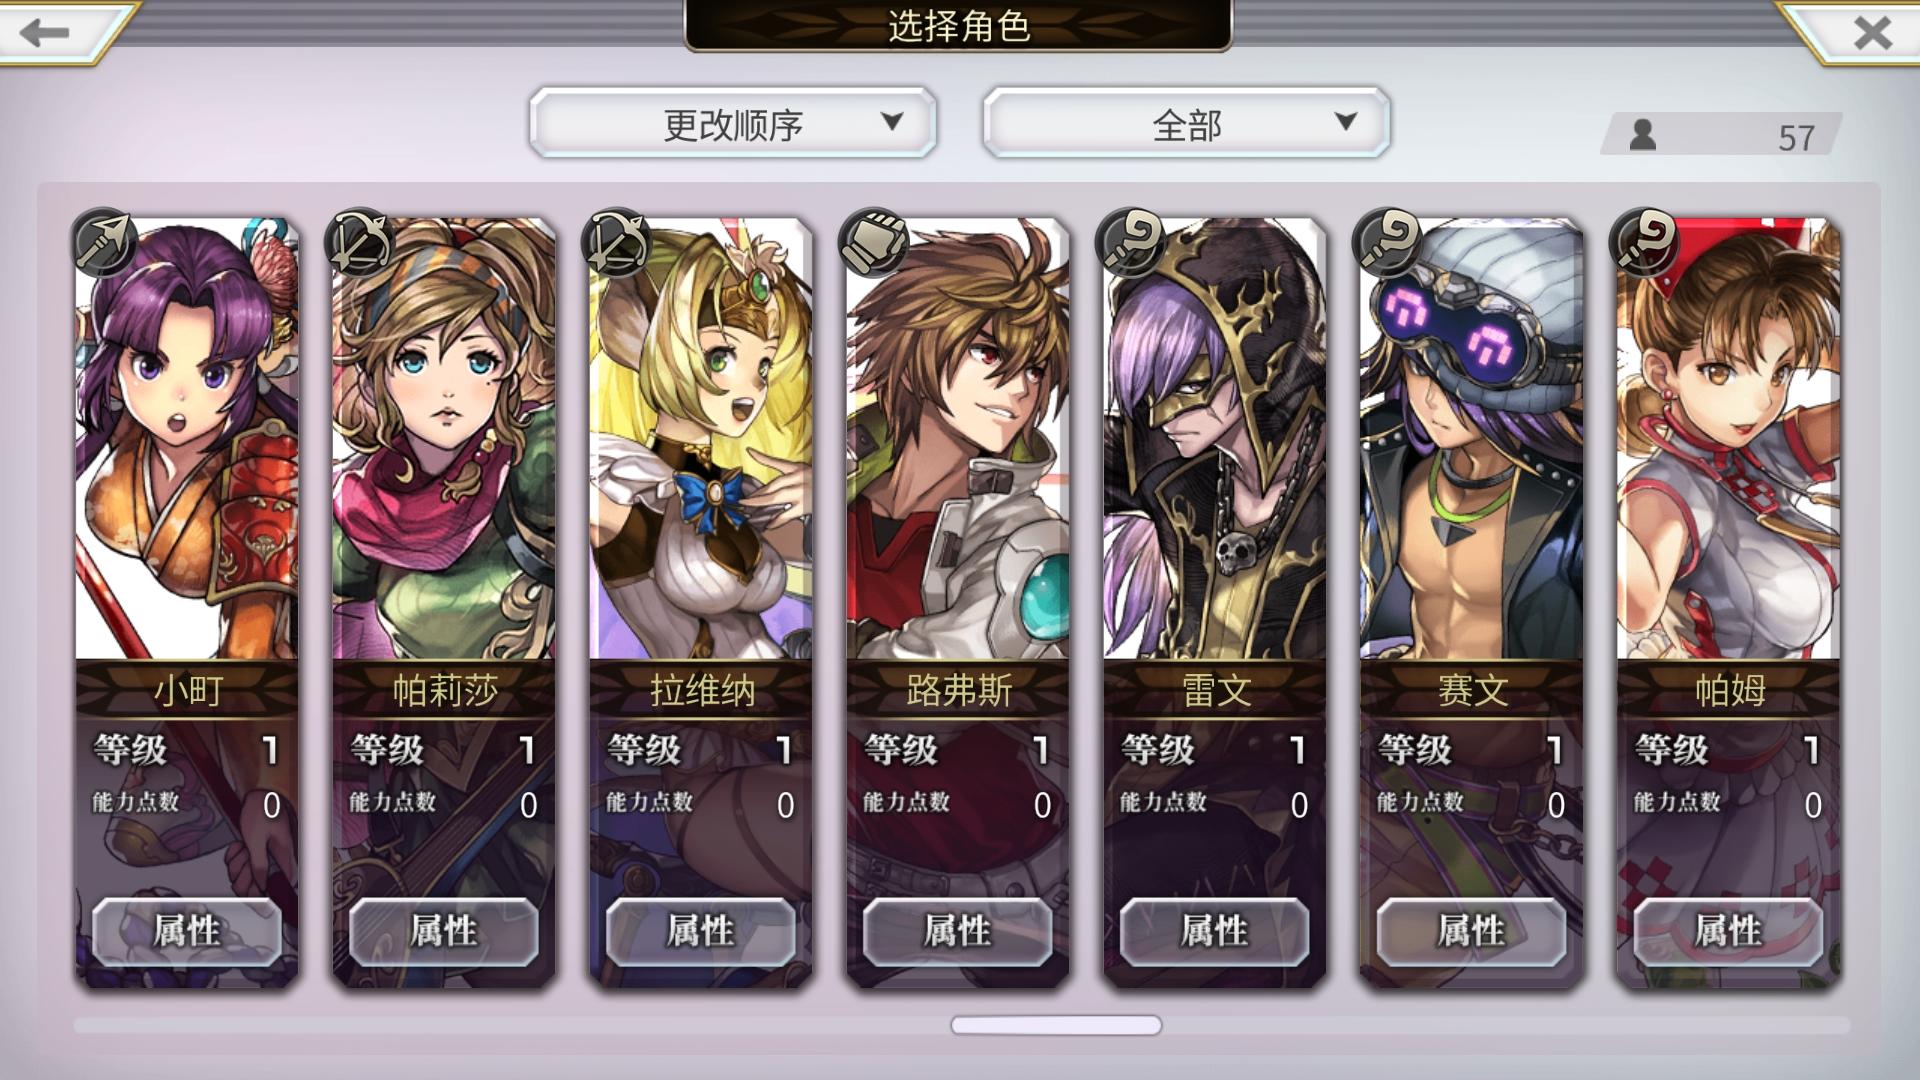
Task: Expand the arrow beside 全部
Action: (1346, 122)
